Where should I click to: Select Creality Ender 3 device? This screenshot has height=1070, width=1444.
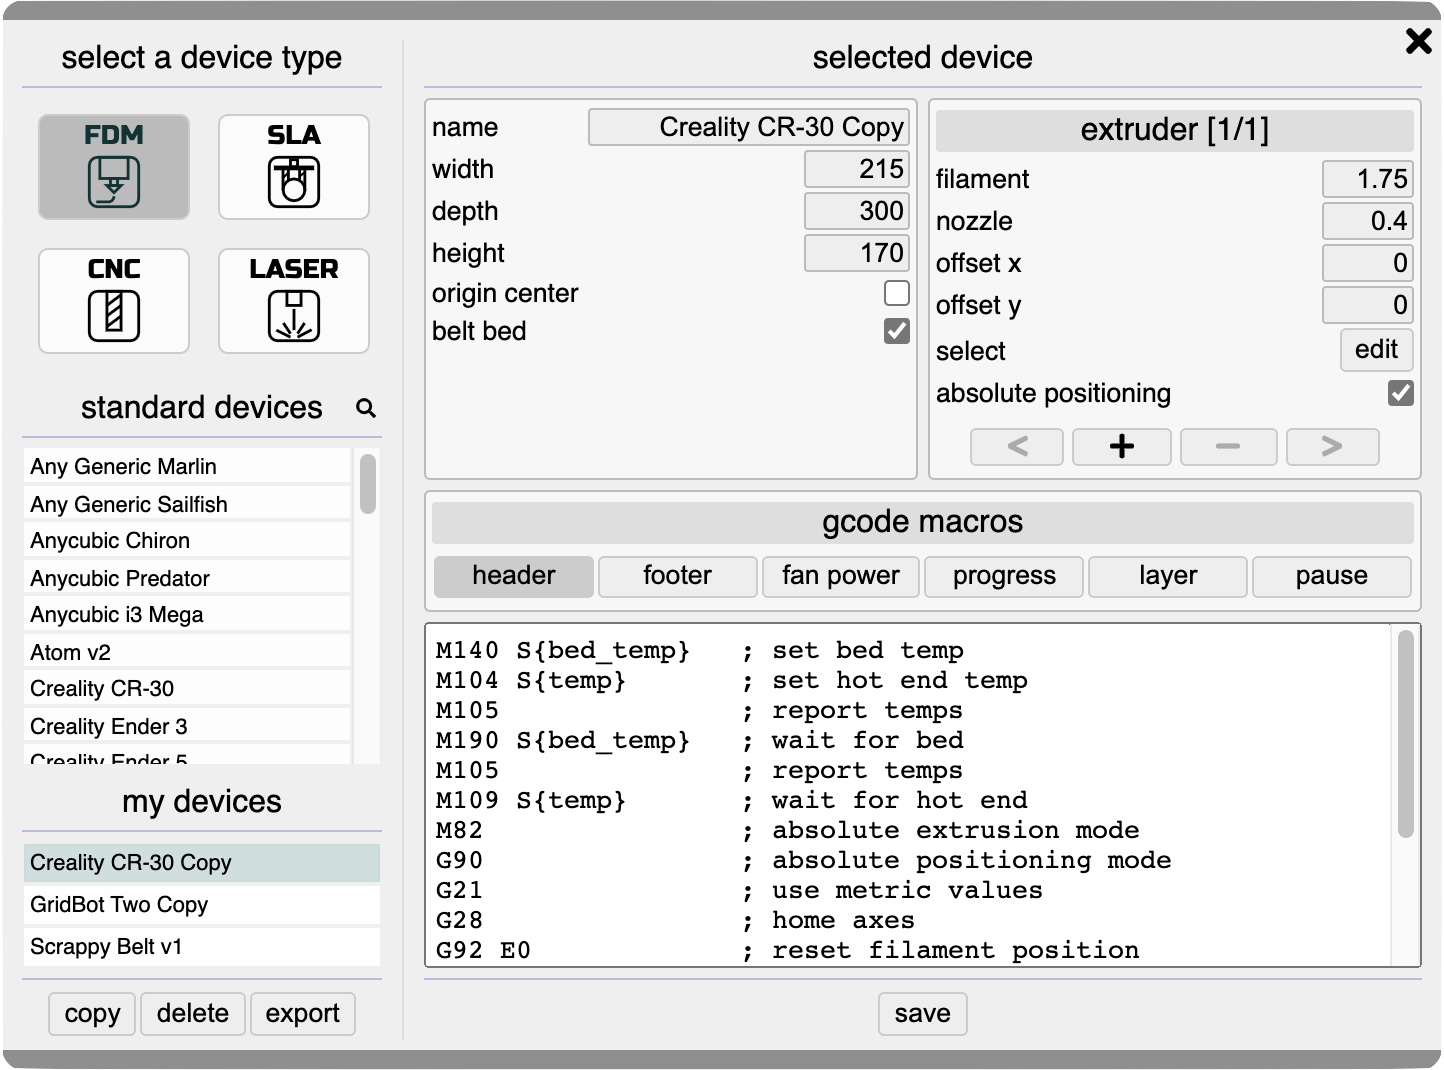(187, 726)
